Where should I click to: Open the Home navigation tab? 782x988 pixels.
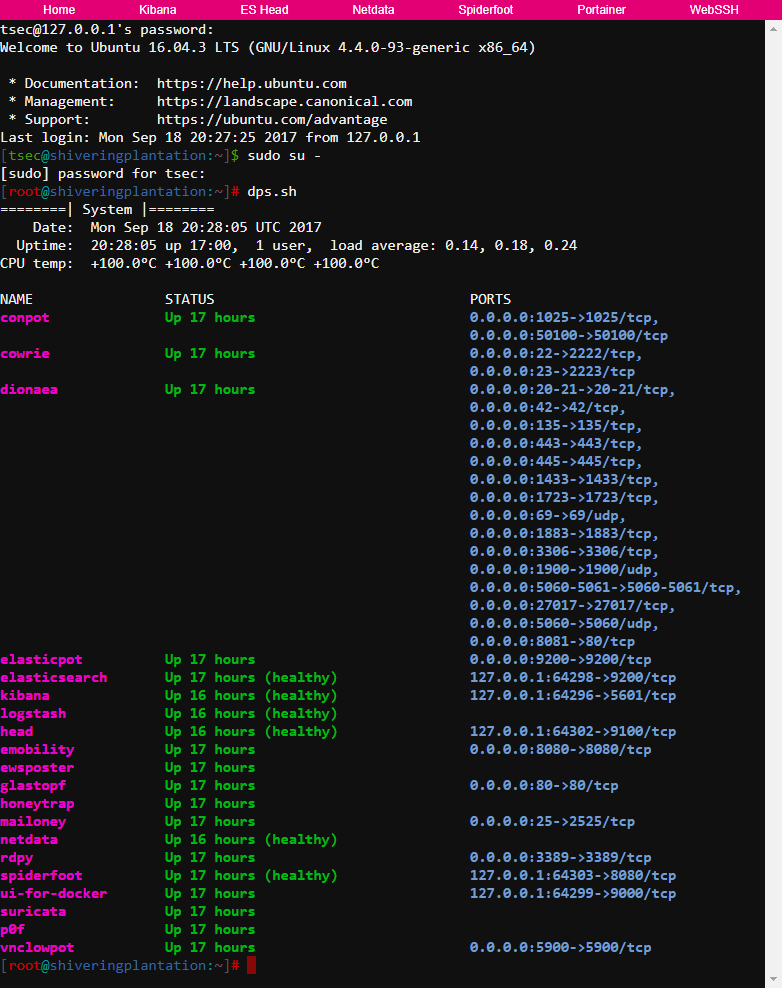59,10
